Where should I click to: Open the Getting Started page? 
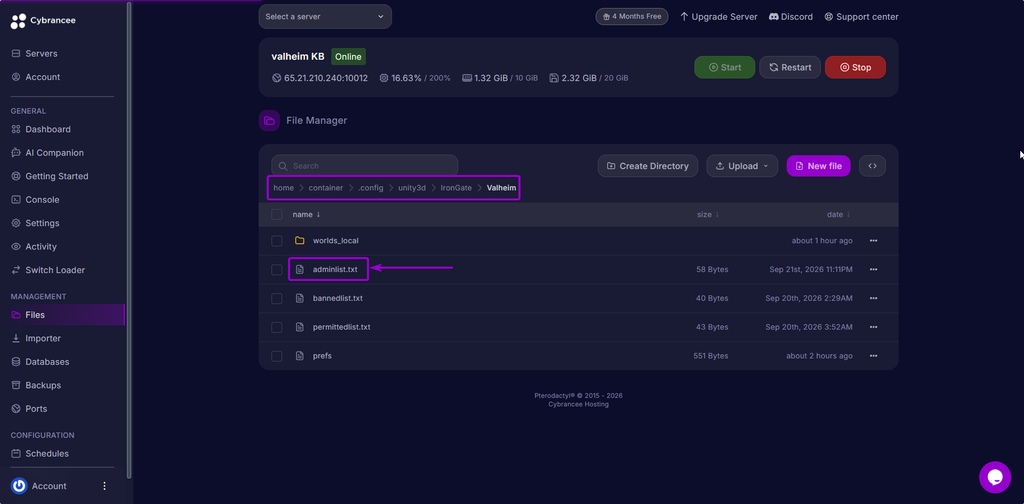[x=56, y=176]
